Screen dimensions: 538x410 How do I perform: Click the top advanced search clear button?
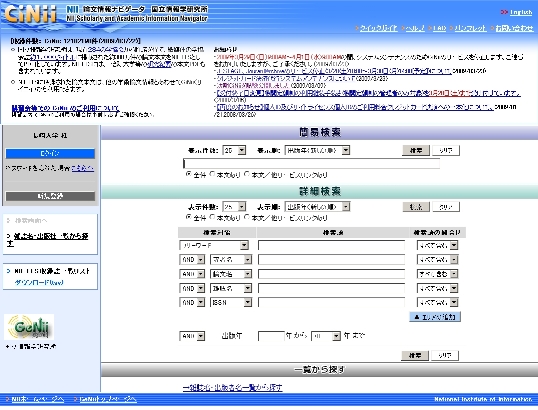tap(445, 207)
